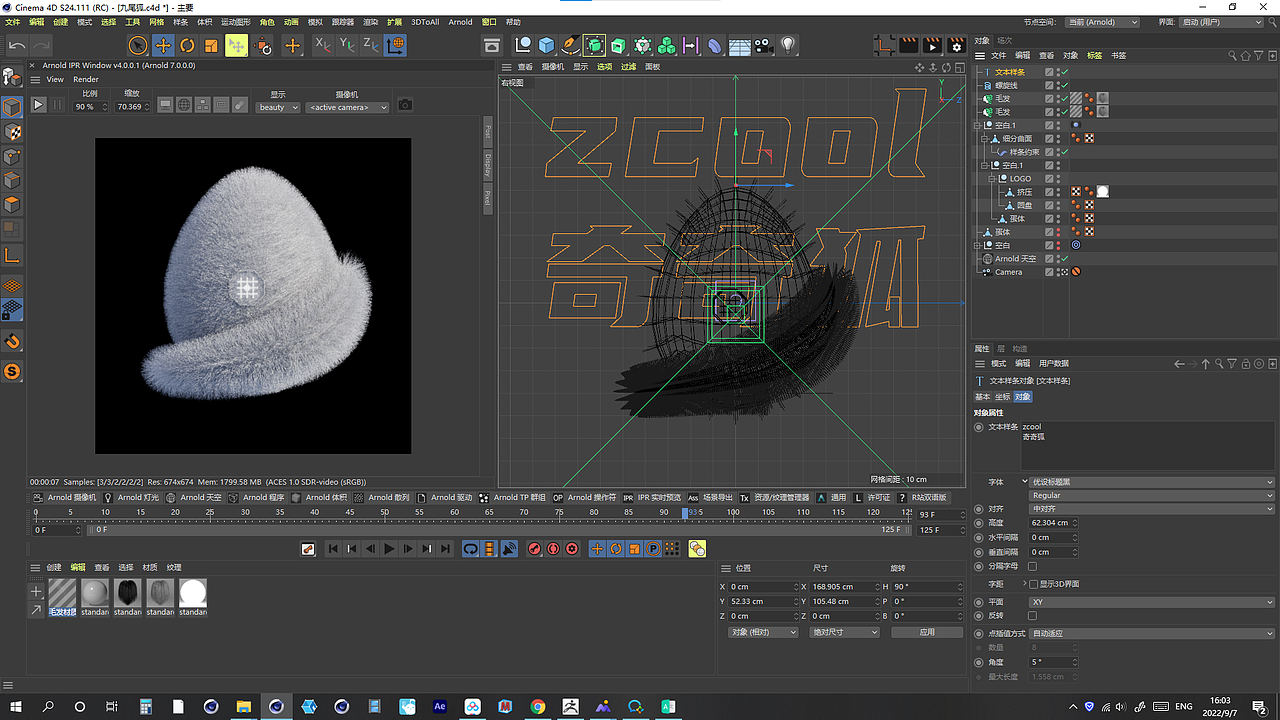This screenshot has height=720, width=1280.
Task: Click the search icon in the Object manager
Action: [x=1234, y=56]
